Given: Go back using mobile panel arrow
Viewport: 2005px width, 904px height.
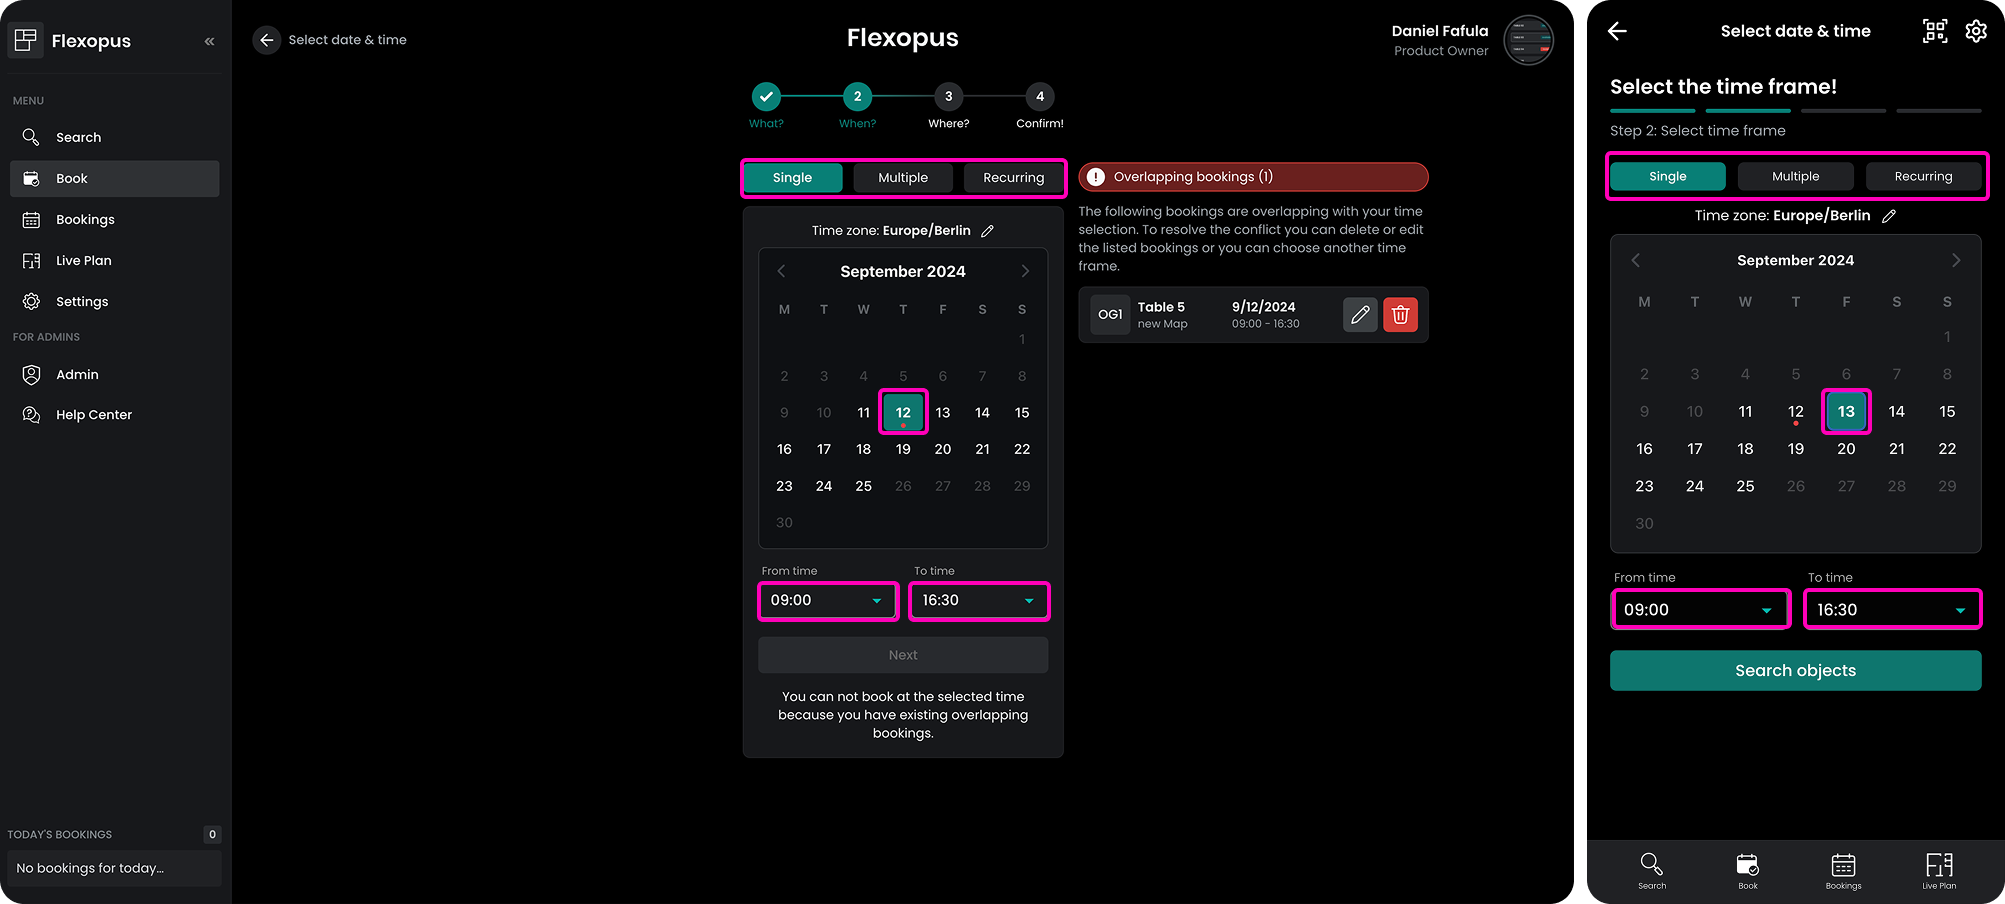Looking at the screenshot, I should coord(1617,31).
